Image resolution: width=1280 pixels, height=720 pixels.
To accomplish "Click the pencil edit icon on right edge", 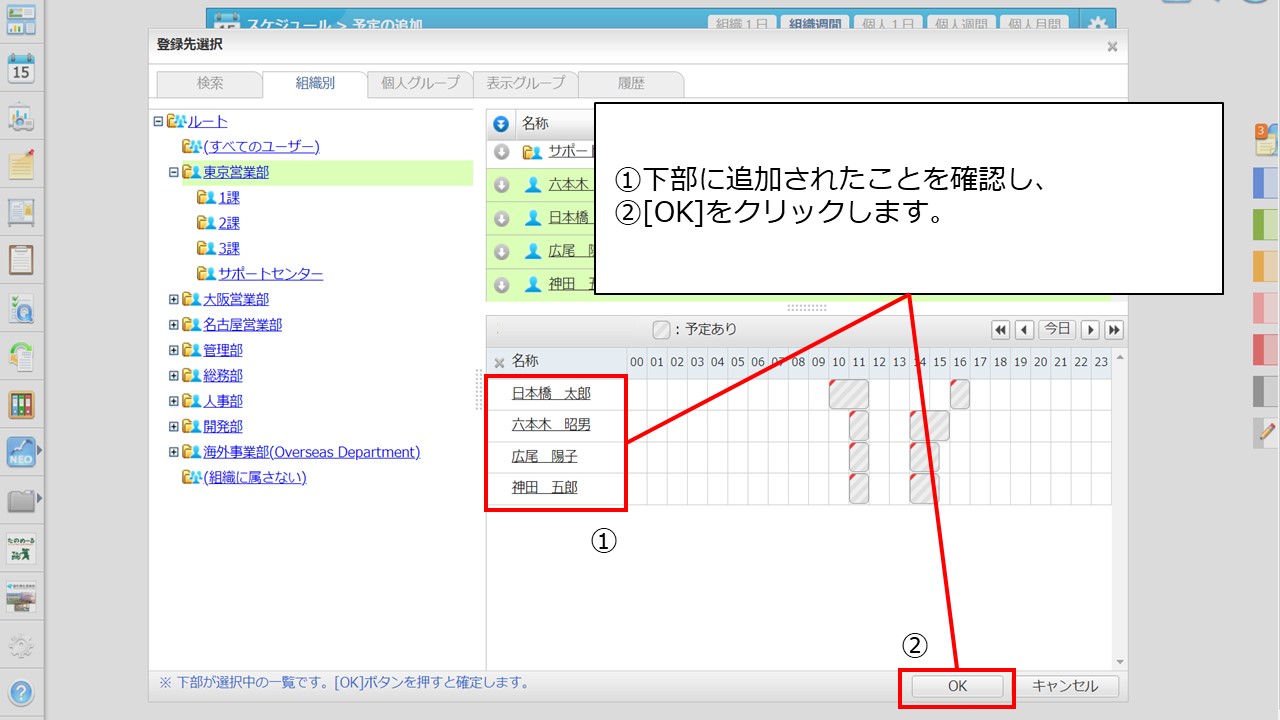I will point(1265,432).
